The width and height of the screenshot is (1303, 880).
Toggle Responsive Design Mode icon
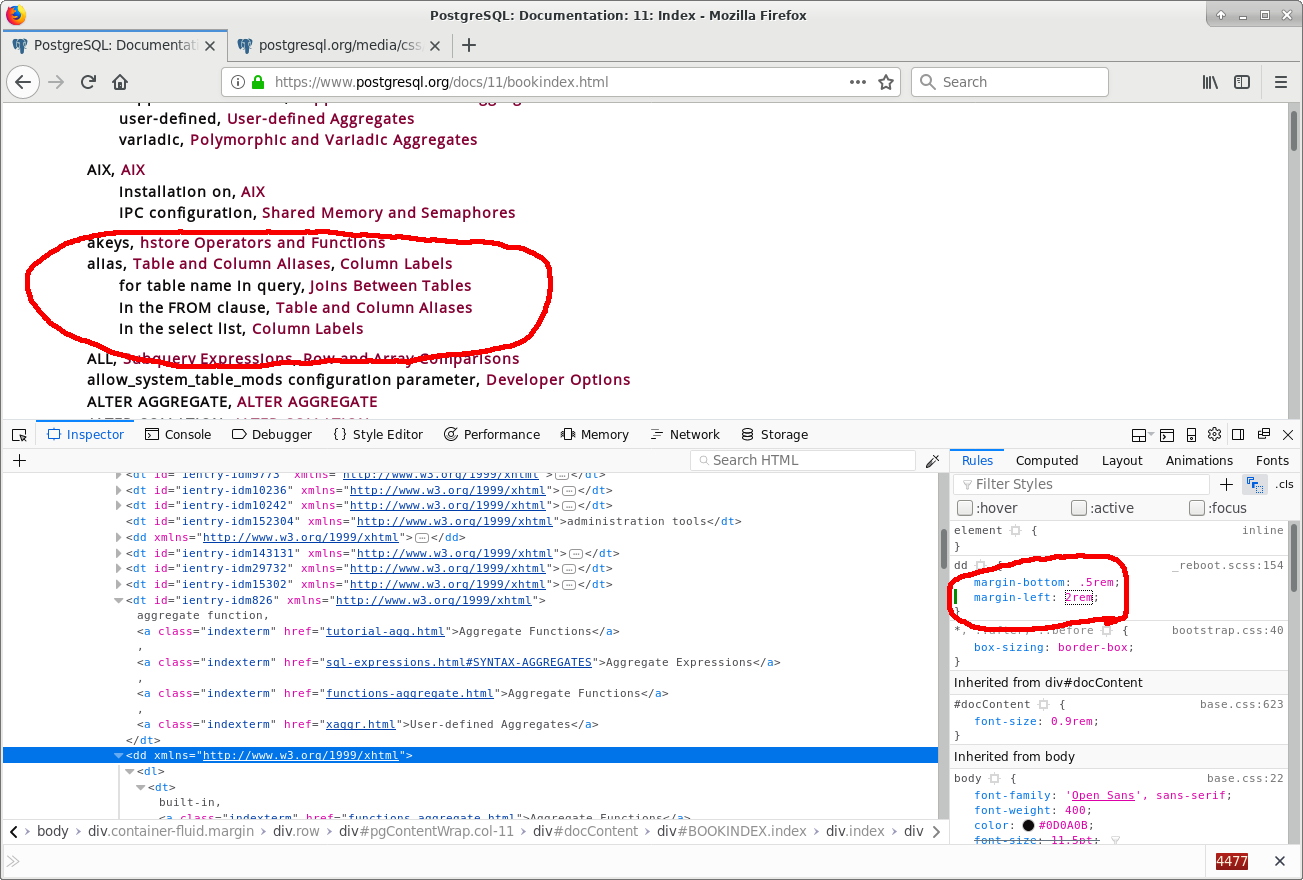click(1191, 435)
